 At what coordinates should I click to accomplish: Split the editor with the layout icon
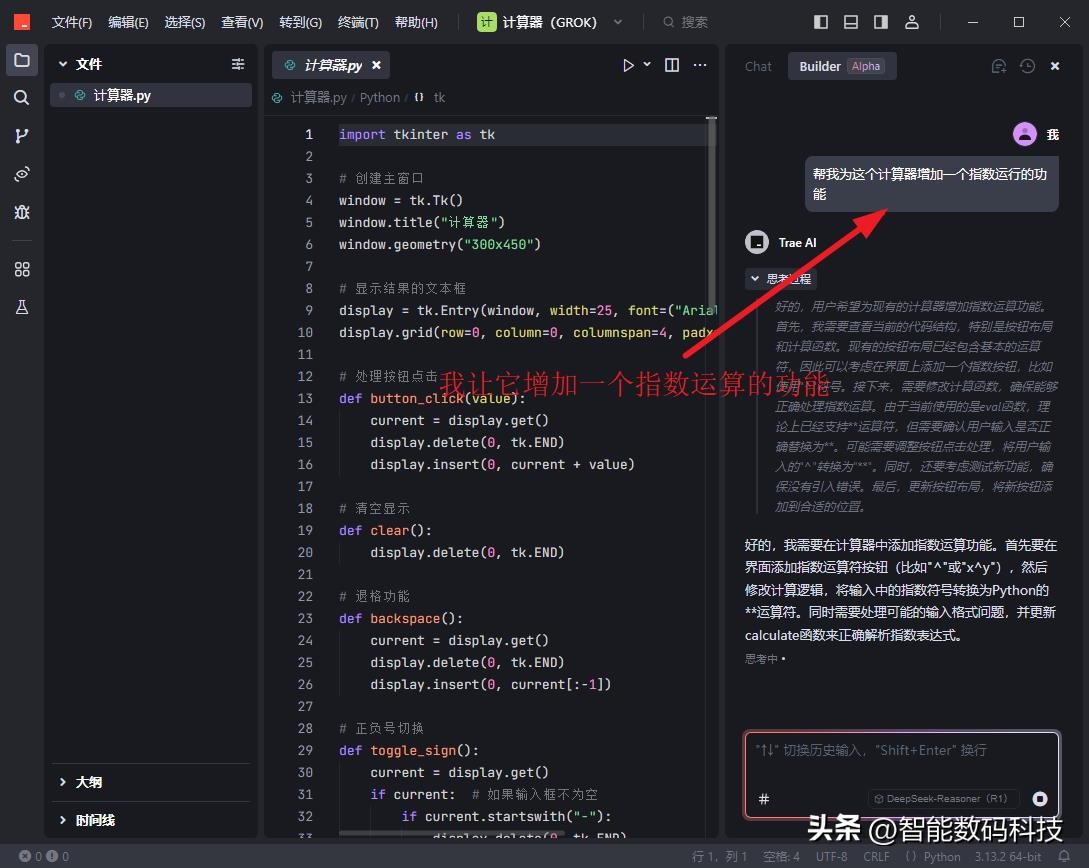pyautogui.click(x=671, y=64)
